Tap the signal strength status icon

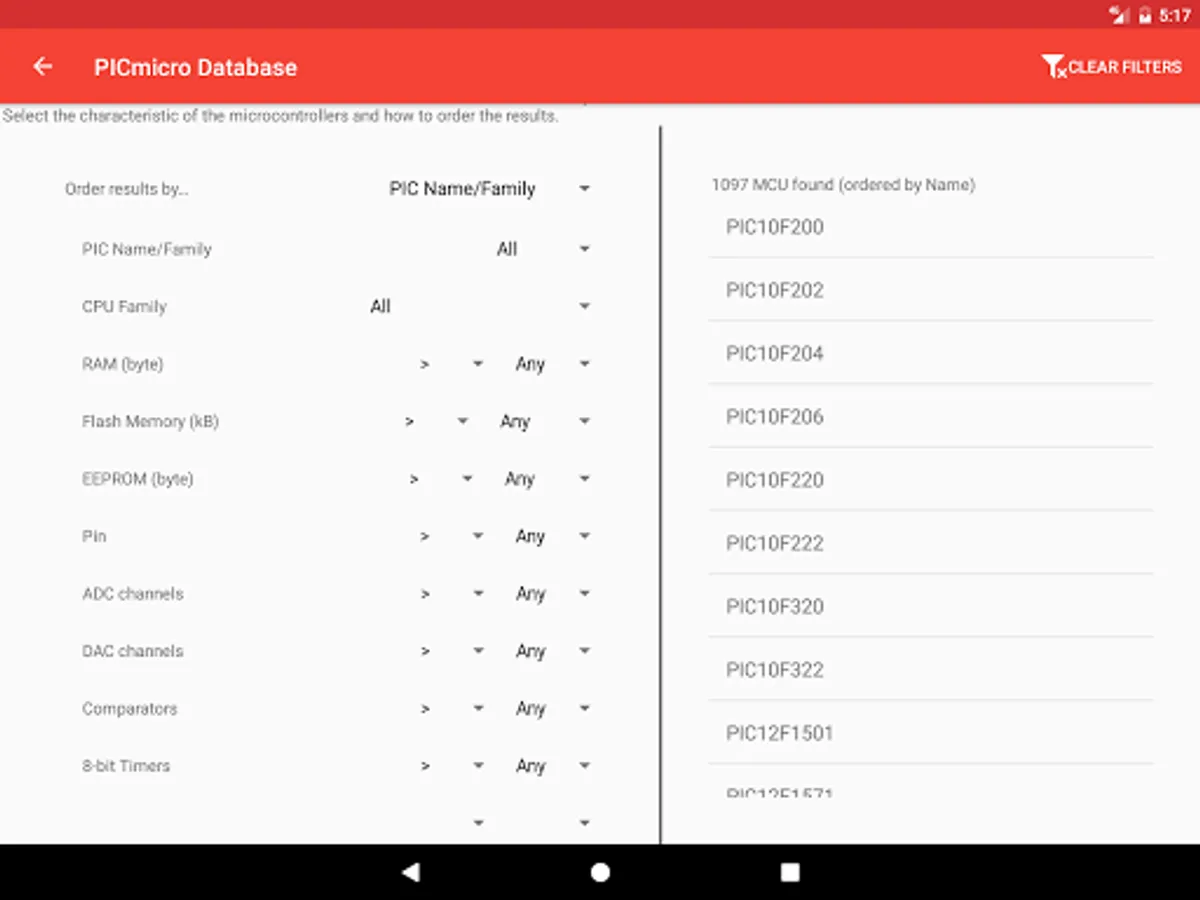(1120, 15)
